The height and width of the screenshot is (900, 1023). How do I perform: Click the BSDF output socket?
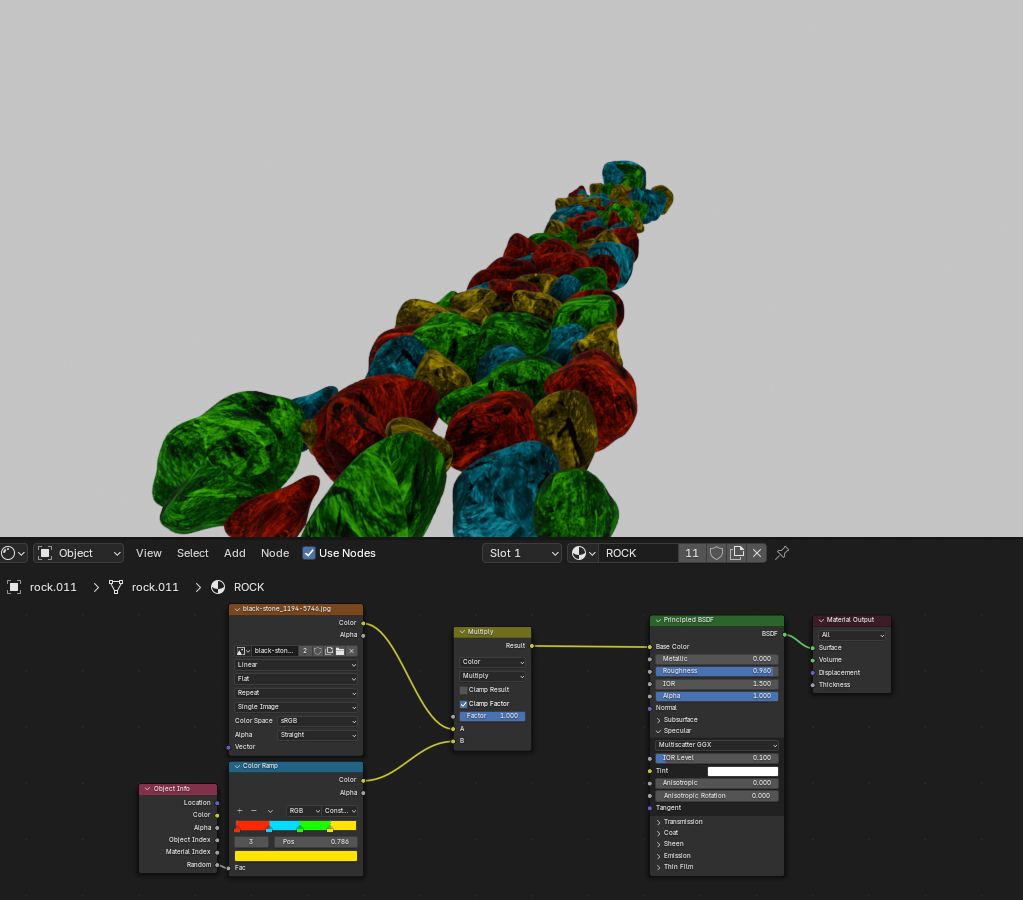pos(784,634)
